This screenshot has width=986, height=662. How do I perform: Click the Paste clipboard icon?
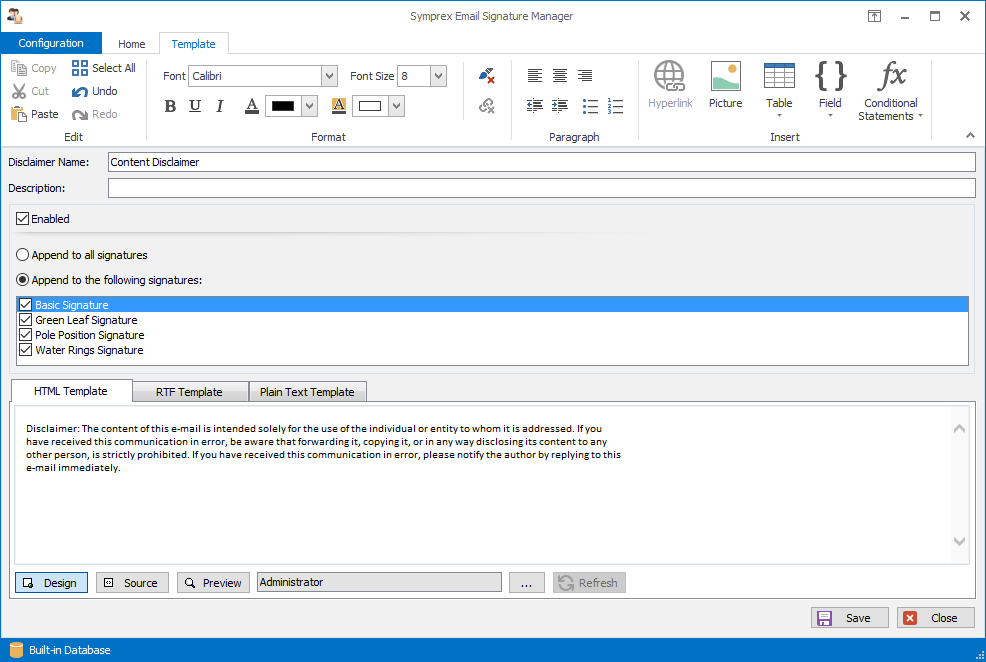[x=19, y=114]
